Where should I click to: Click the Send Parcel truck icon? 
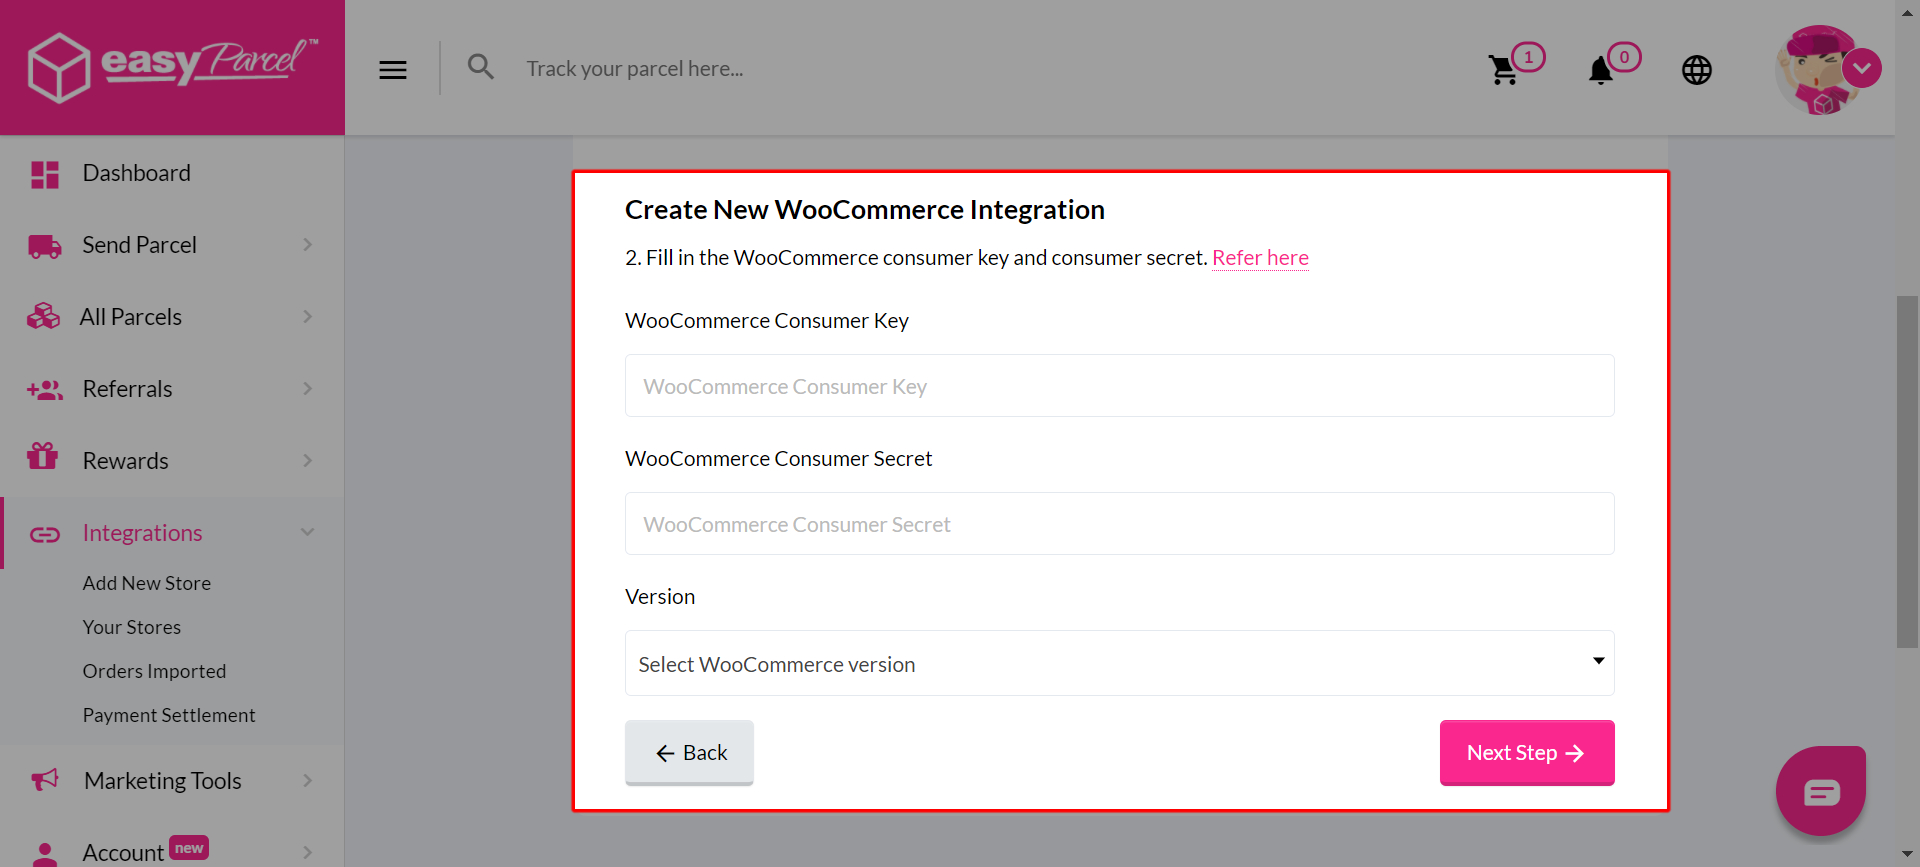45,246
